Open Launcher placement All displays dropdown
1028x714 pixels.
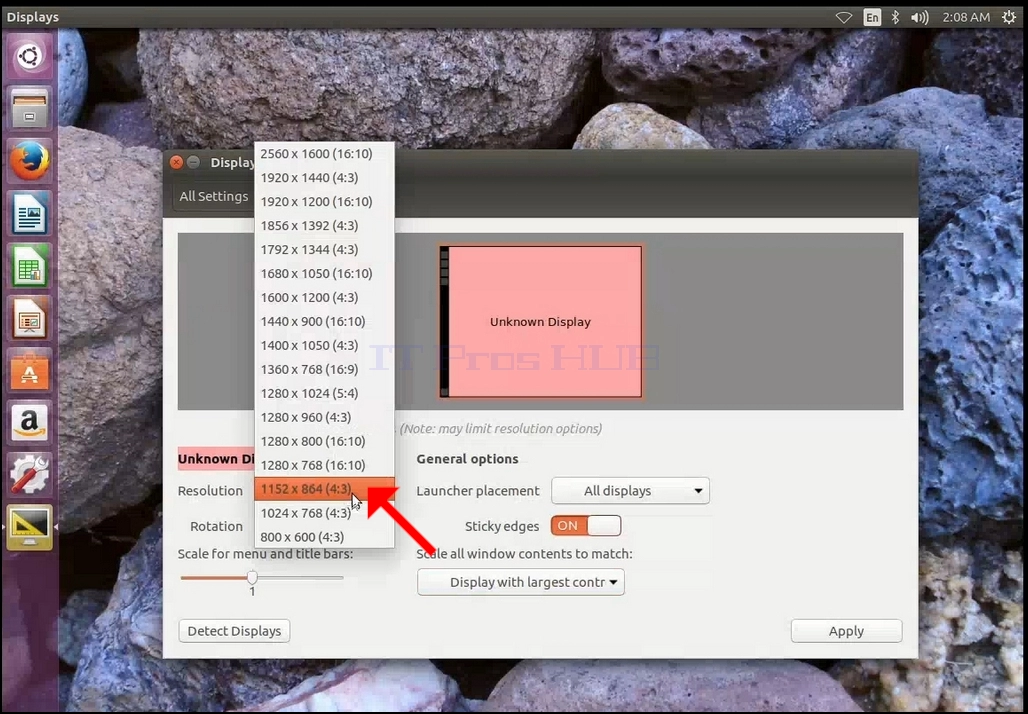click(x=630, y=490)
